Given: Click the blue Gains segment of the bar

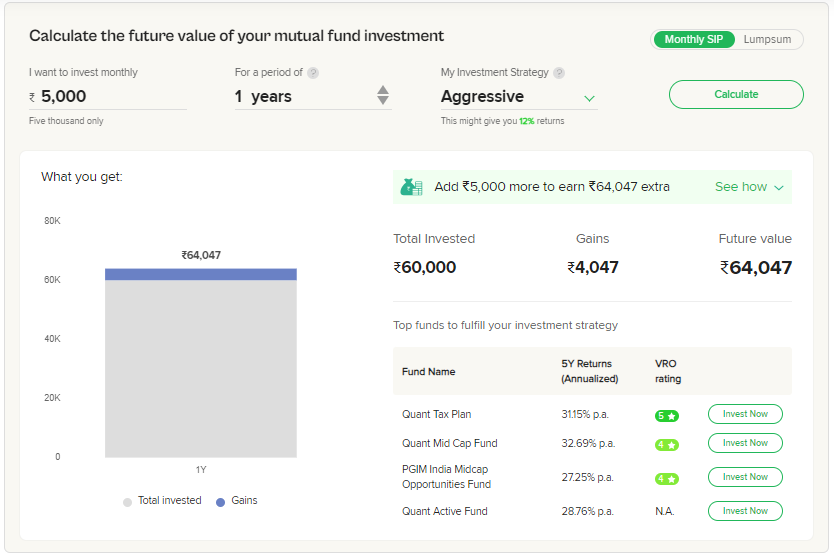Looking at the screenshot, I should 201,274.
